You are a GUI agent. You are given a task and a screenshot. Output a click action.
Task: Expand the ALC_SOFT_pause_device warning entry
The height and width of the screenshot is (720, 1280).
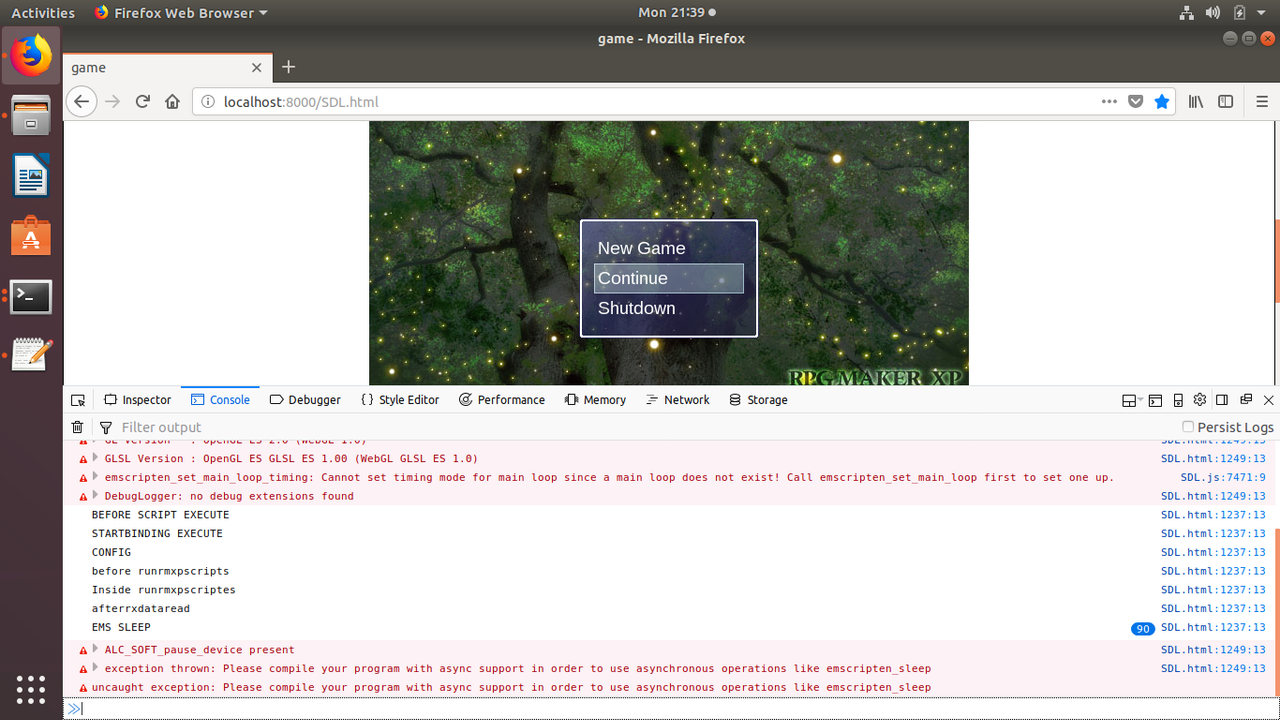point(93,649)
